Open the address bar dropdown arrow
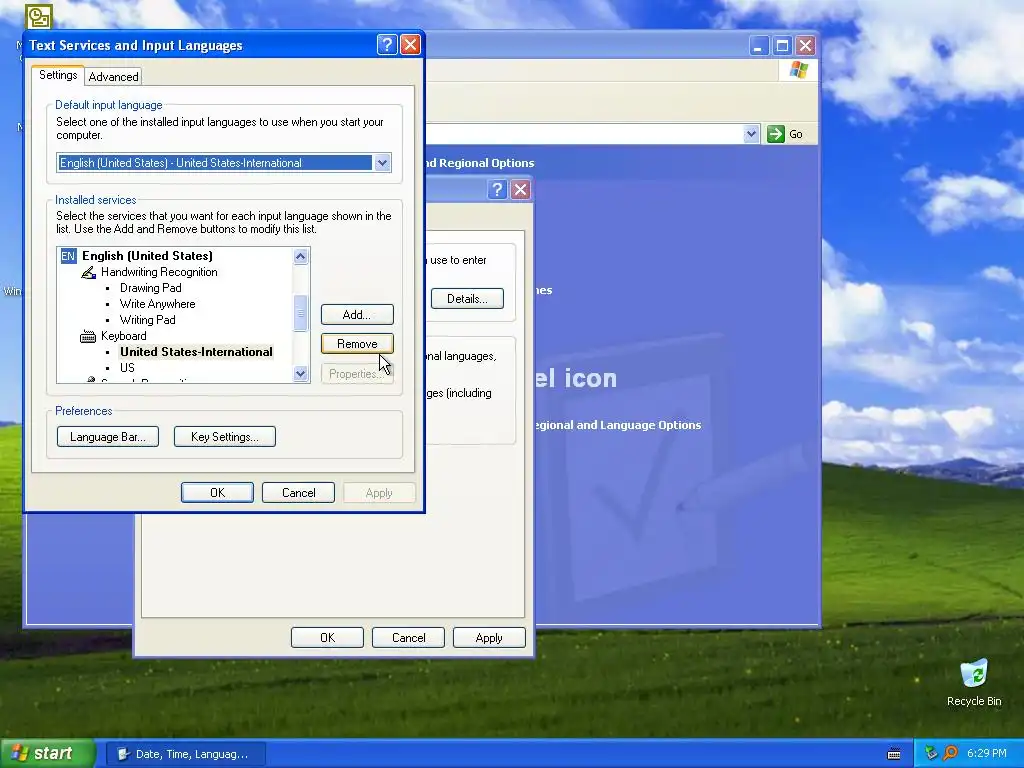Image resolution: width=1024 pixels, height=768 pixels. pyautogui.click(x=751, y=134)
